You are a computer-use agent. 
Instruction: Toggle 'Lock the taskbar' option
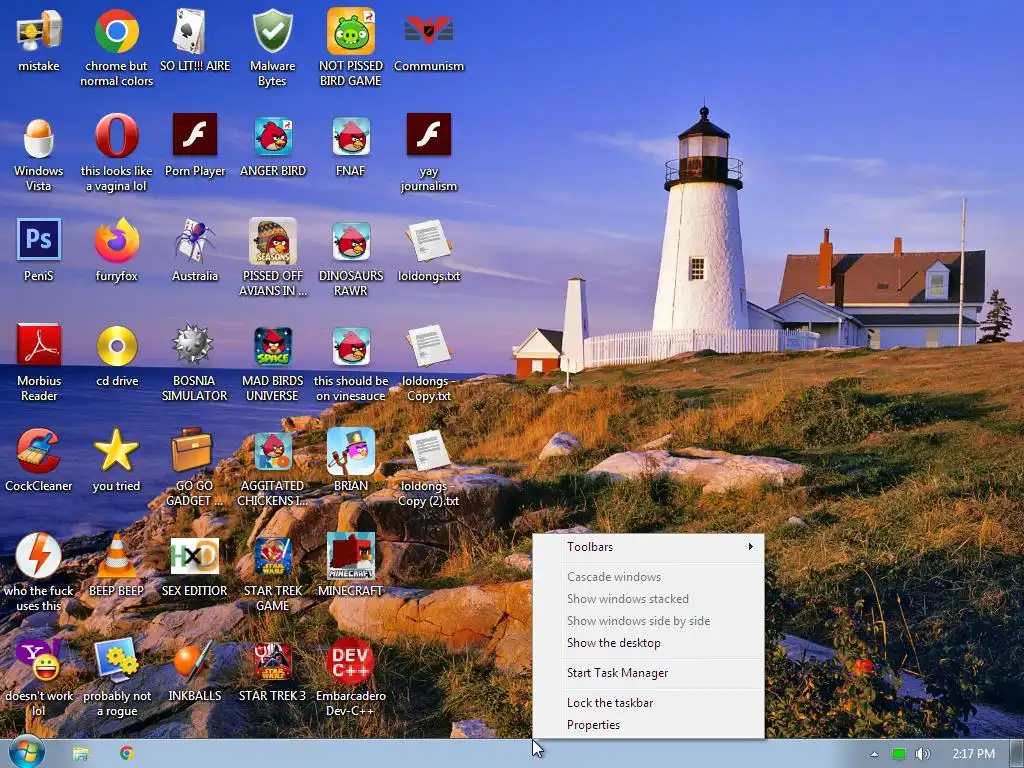tap(648, 703)
